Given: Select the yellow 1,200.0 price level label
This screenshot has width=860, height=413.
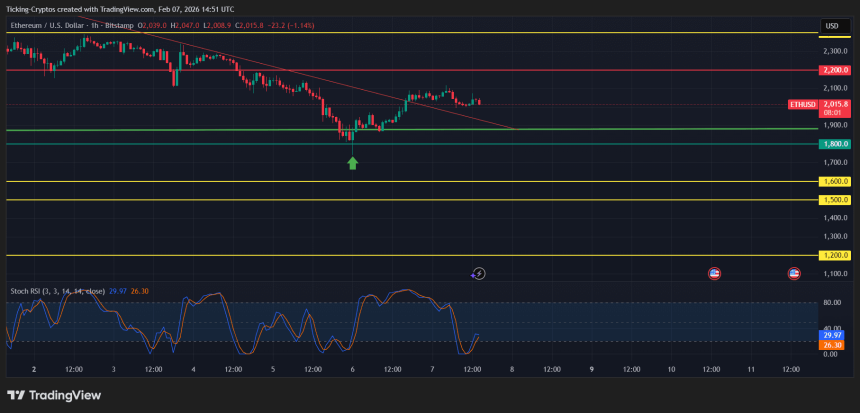Looking at the screenshot, I should [835, 255].
